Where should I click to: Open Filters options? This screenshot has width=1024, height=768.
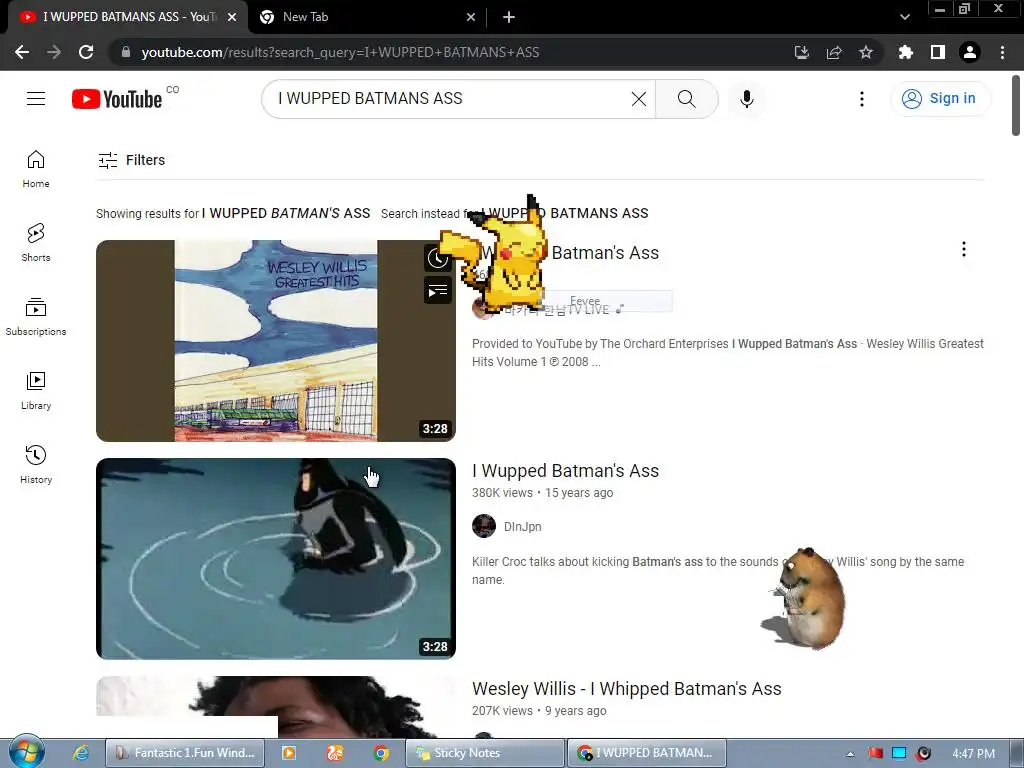point(131,160)
